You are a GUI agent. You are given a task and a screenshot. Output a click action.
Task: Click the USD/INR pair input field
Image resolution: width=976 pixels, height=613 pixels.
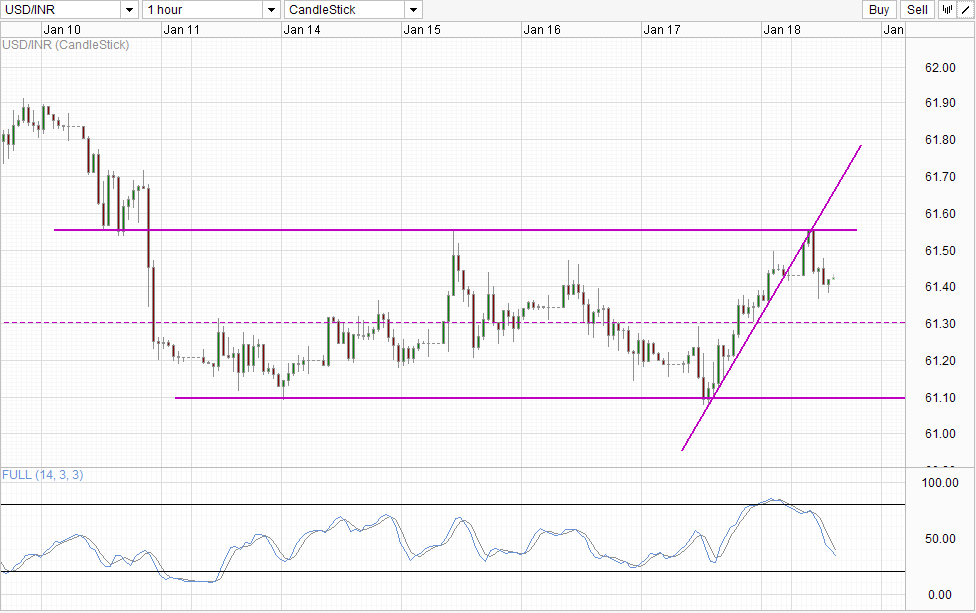[x=61, y=9]
